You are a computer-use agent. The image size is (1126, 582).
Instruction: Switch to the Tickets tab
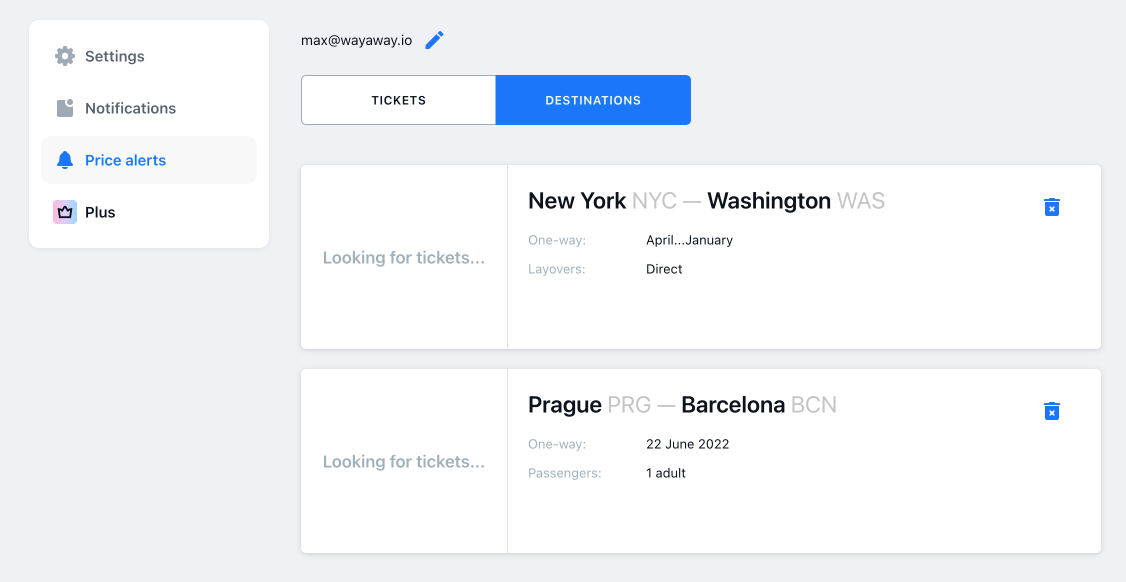[399, 100]
